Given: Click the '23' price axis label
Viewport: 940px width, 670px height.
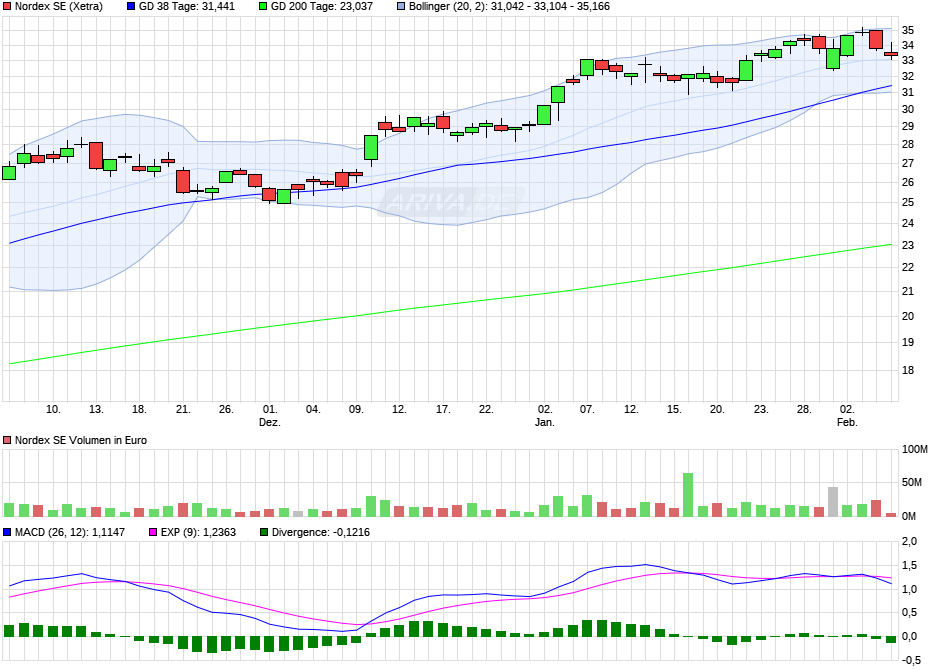Looking at the screenshot, I should point(908,245).
